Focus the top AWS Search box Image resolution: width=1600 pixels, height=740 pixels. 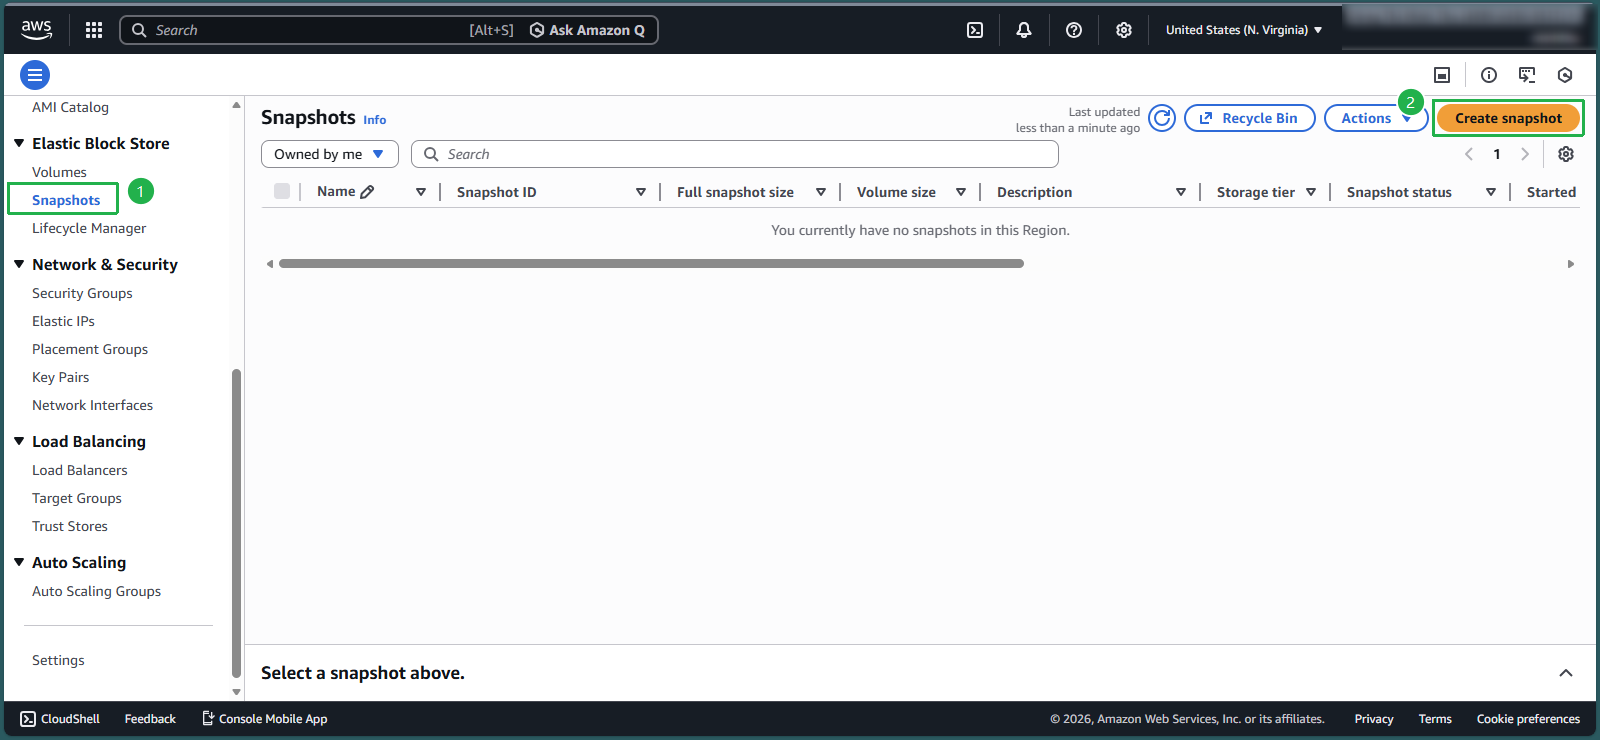tap(320, 30)
